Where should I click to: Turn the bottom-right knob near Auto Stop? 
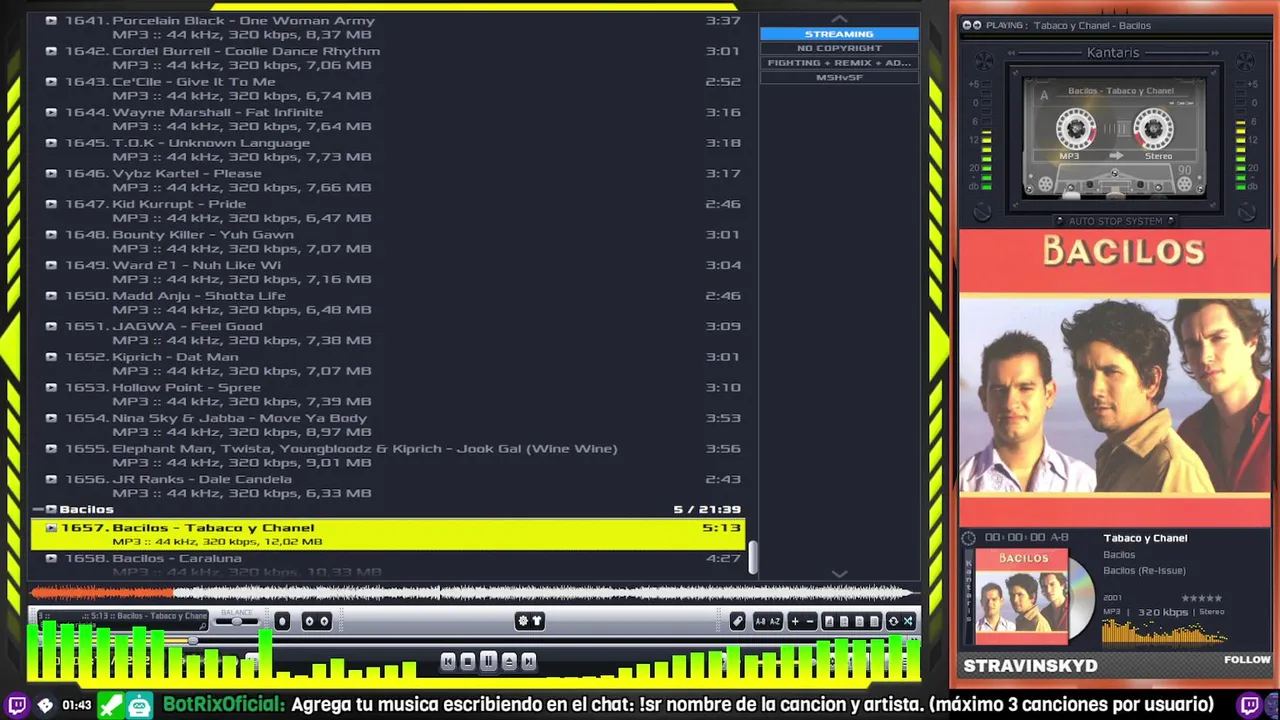click(1247, 212)
